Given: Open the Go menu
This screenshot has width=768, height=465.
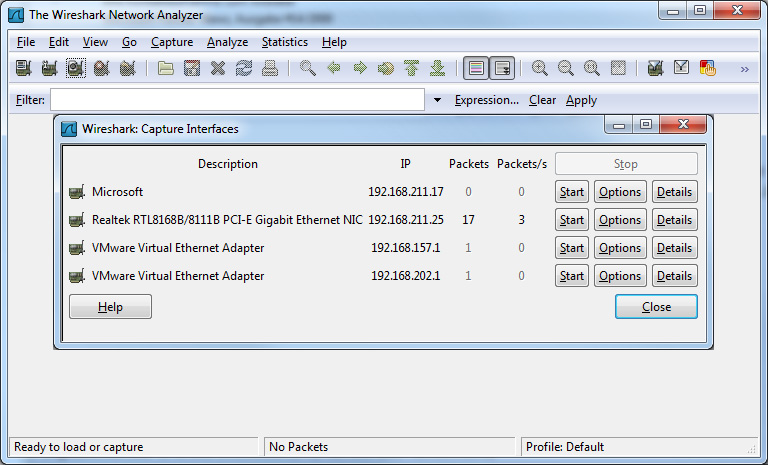Looking at the screenshot, I should [x=129, y=42].
